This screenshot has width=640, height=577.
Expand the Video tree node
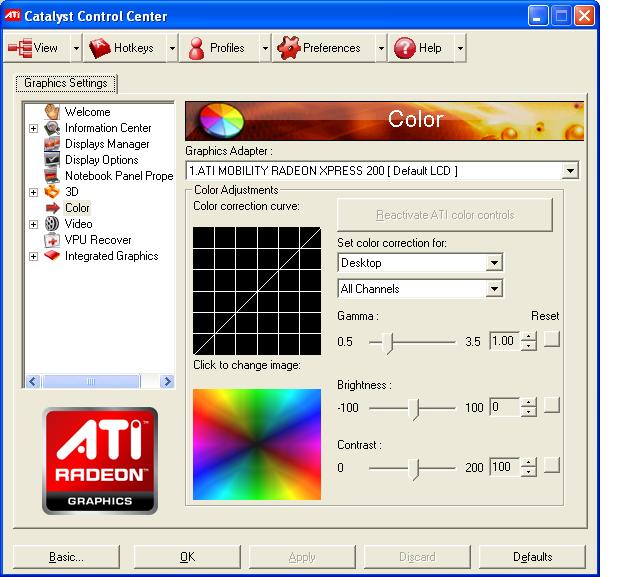tap(33, 224)
